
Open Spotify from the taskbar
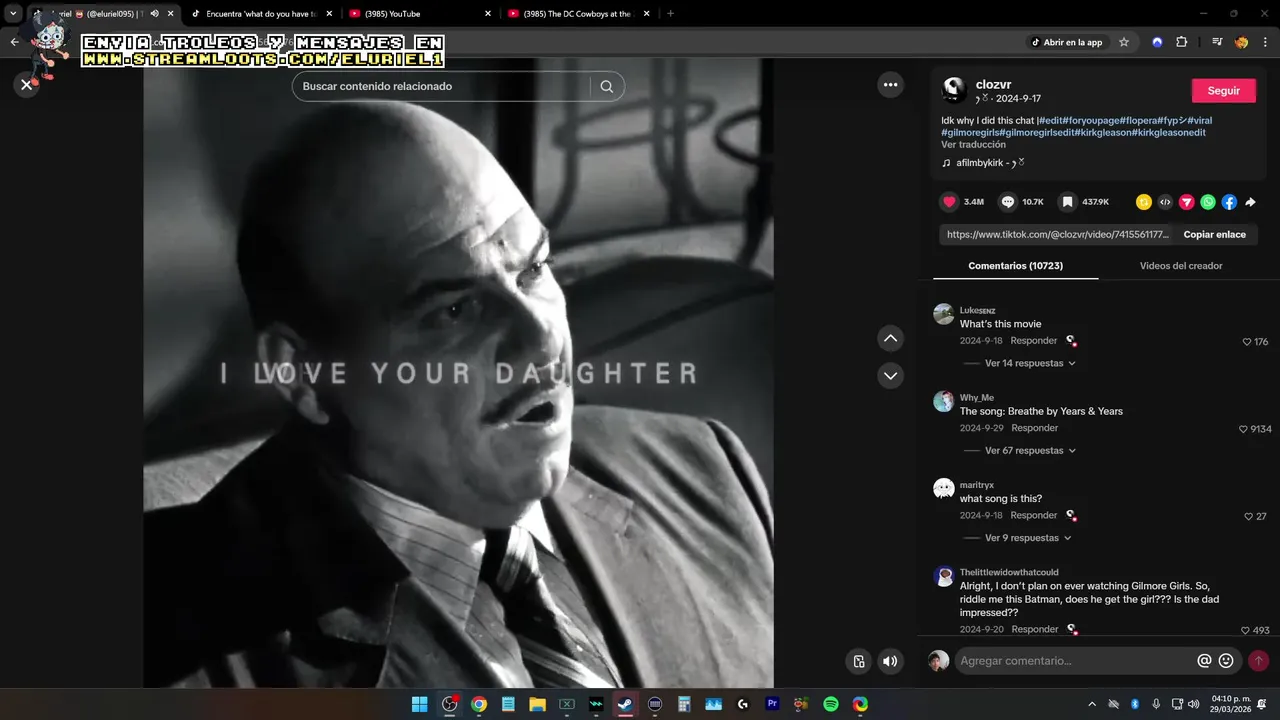(x=831, y=704)
